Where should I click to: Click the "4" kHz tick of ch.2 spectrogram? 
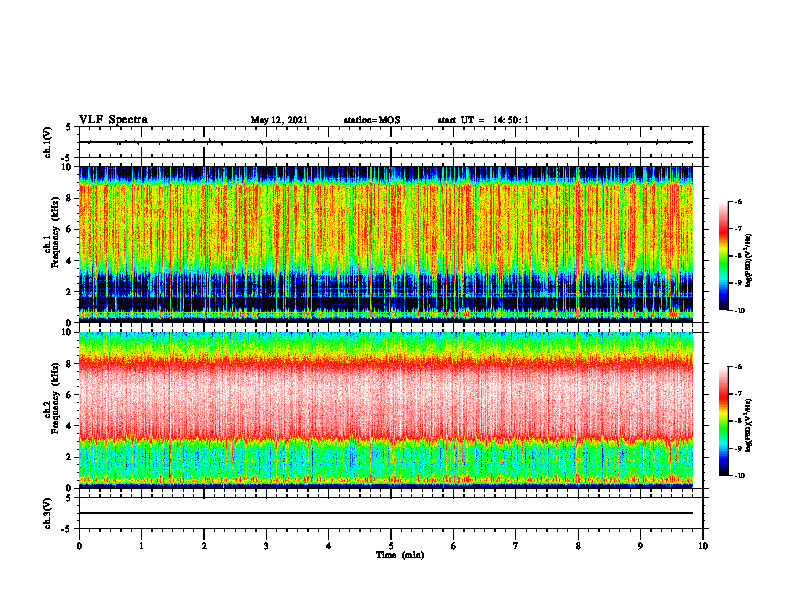tap(70, 426)
